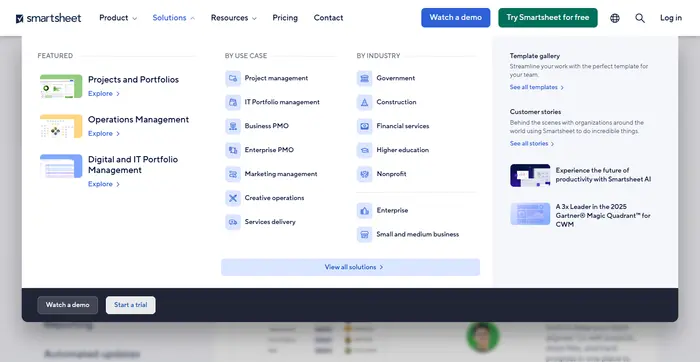Click the Template gallery heading

tap(535, 56)
